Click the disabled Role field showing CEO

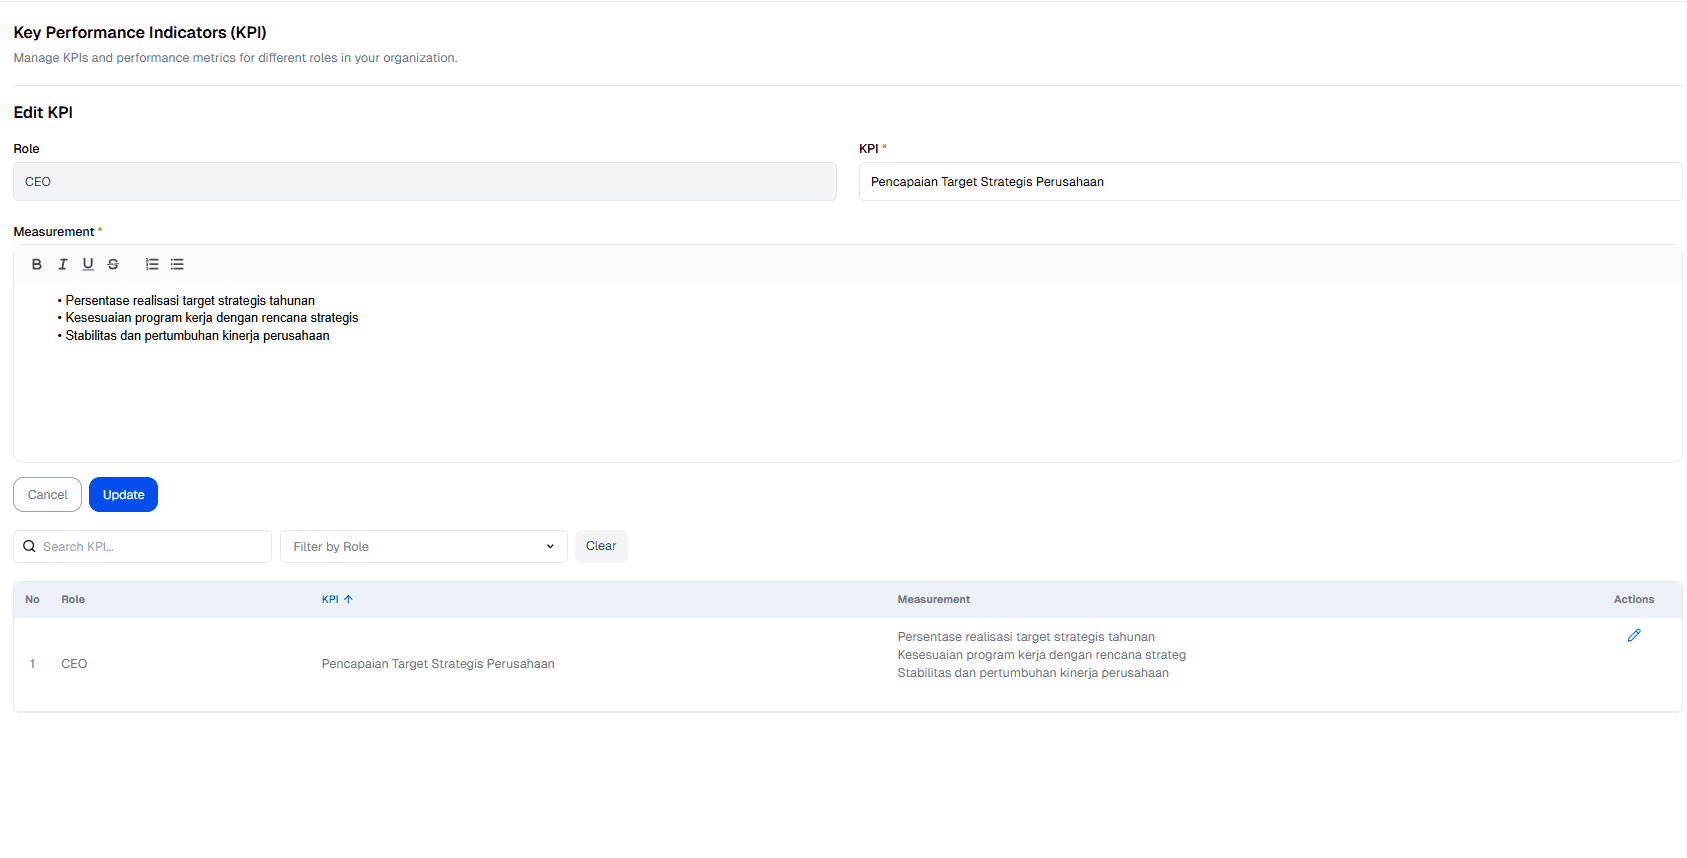click(x=425, y=181)
